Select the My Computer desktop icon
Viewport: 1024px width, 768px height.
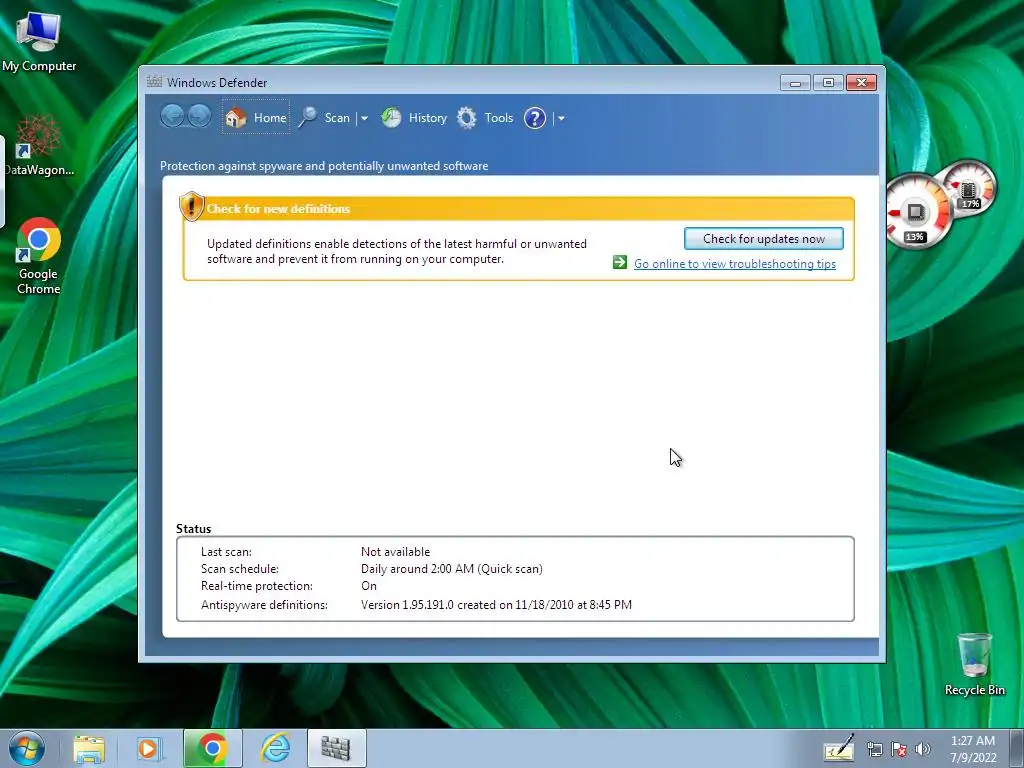(39, 41)
